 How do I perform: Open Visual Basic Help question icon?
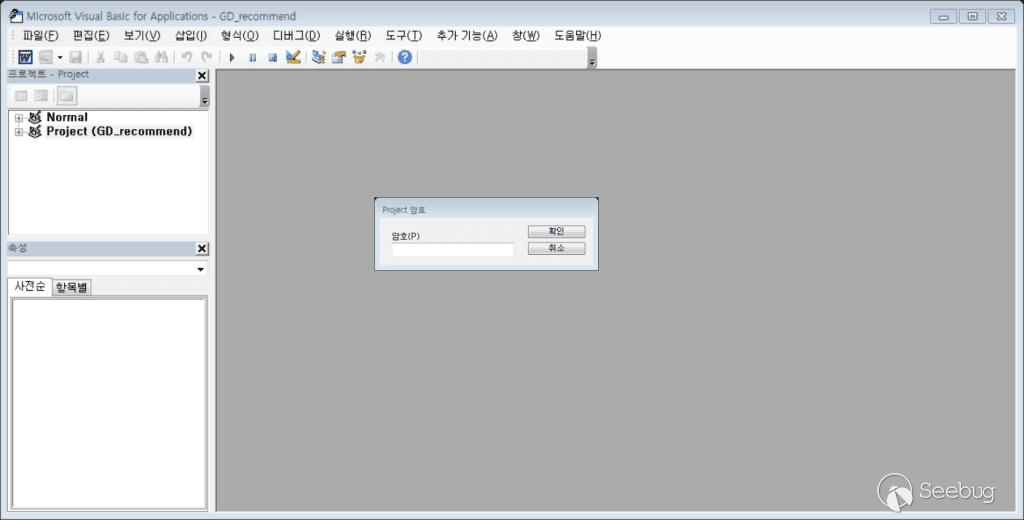405,57
